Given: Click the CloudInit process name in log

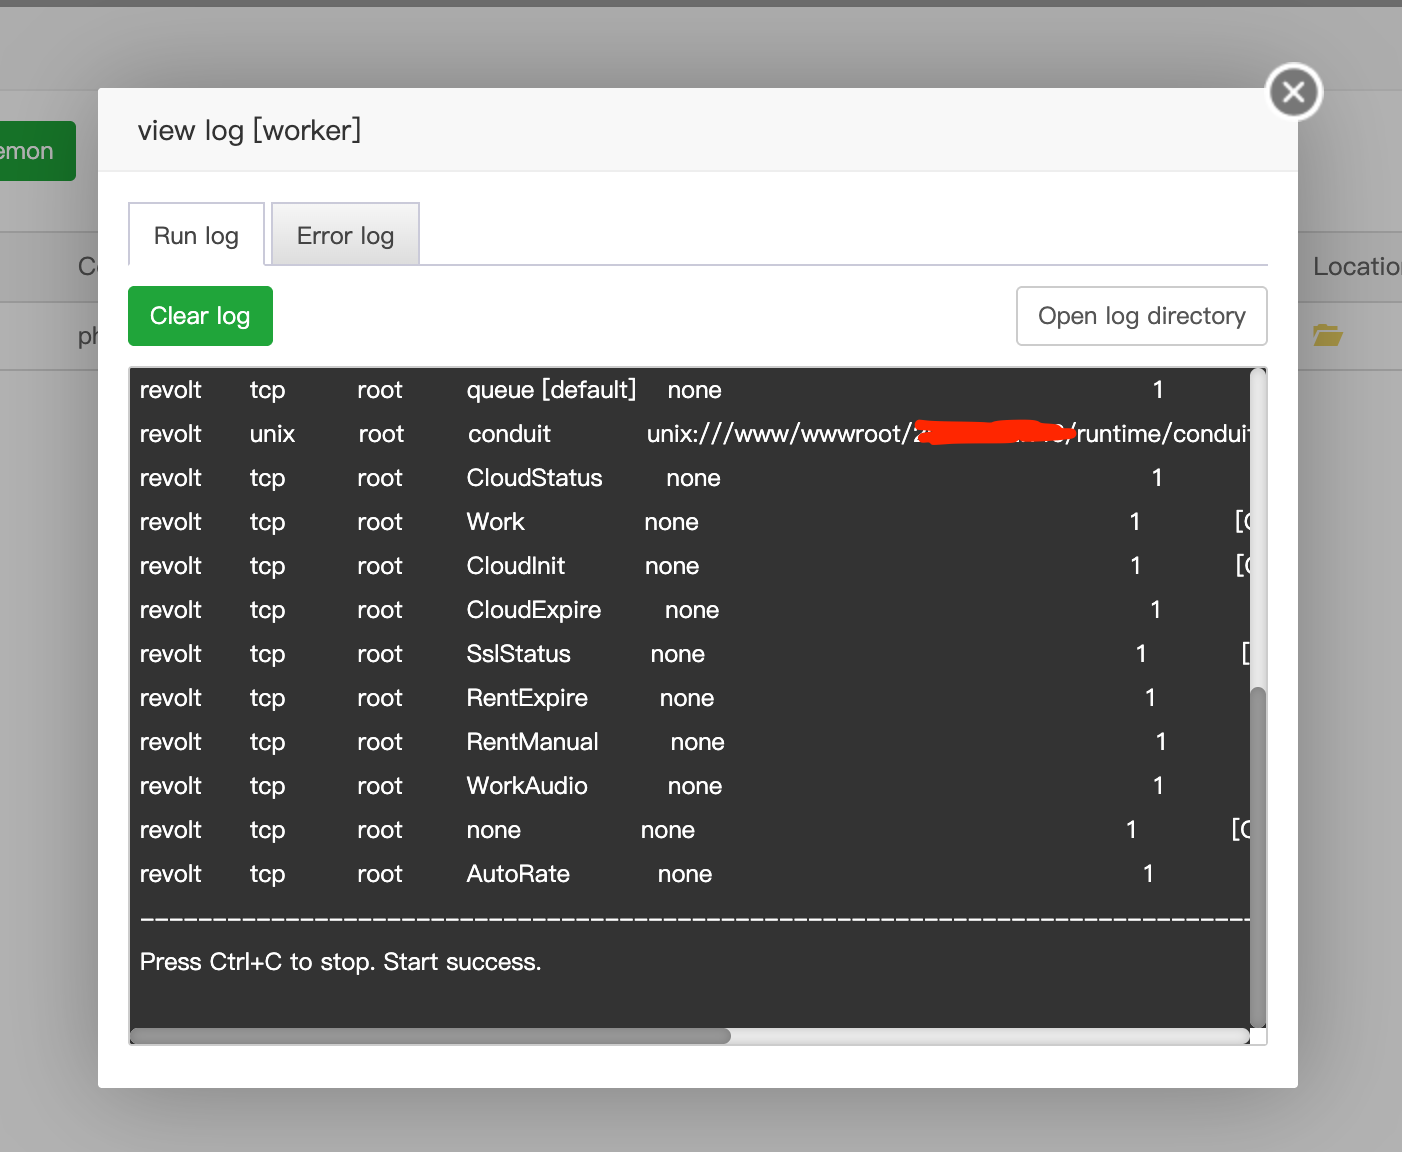Looking at the screenshot, I should (x=515, y=566).
